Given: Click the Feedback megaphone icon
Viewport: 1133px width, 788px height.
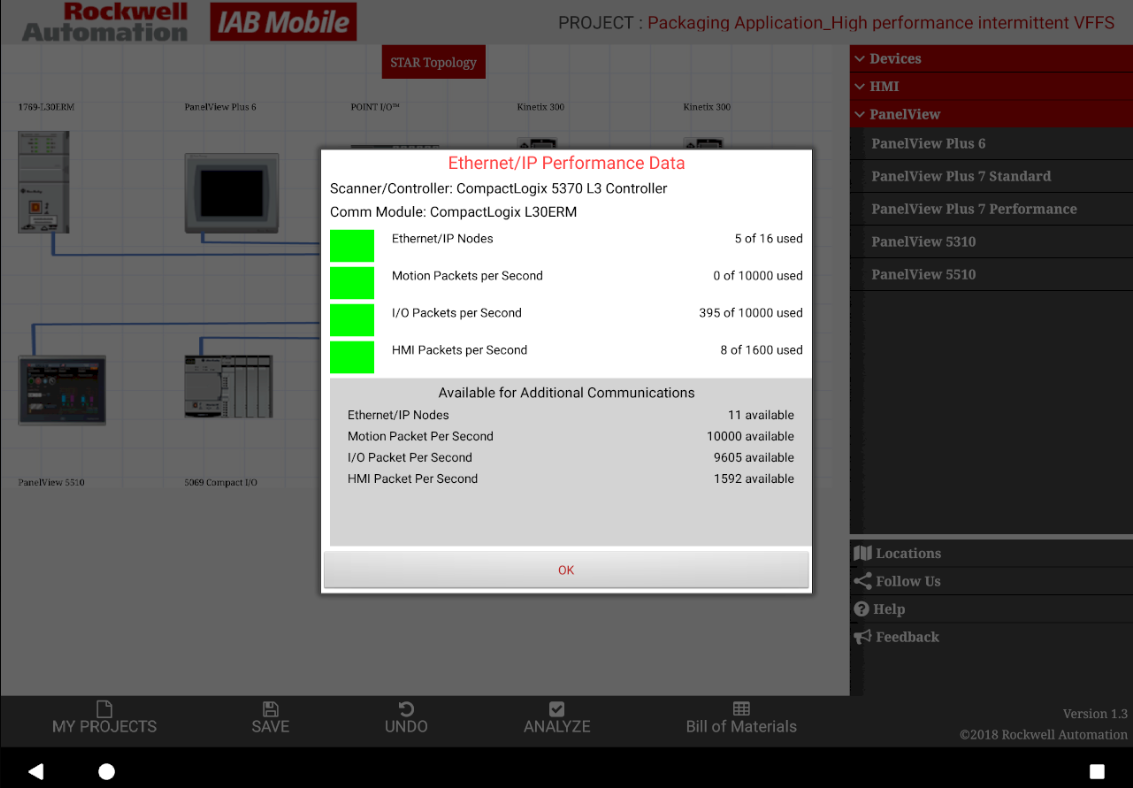Looking at the screenshot, I should (862, 637).
